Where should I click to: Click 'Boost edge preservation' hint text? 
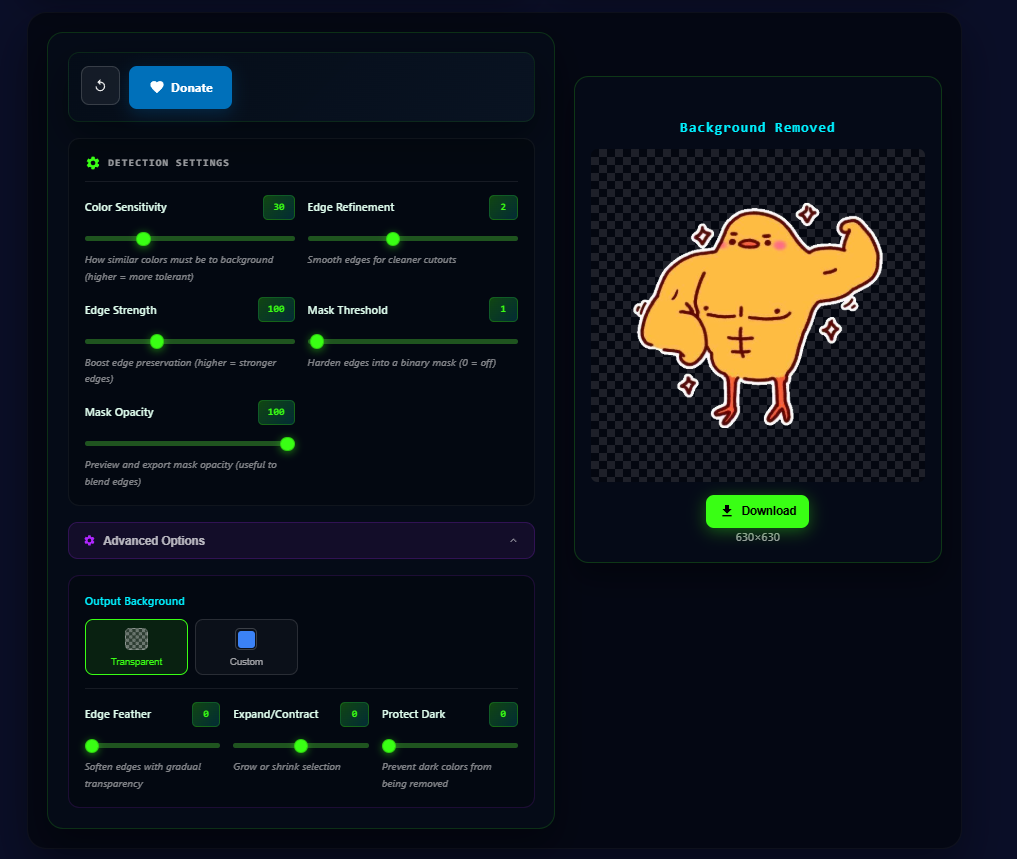[180, 370]
